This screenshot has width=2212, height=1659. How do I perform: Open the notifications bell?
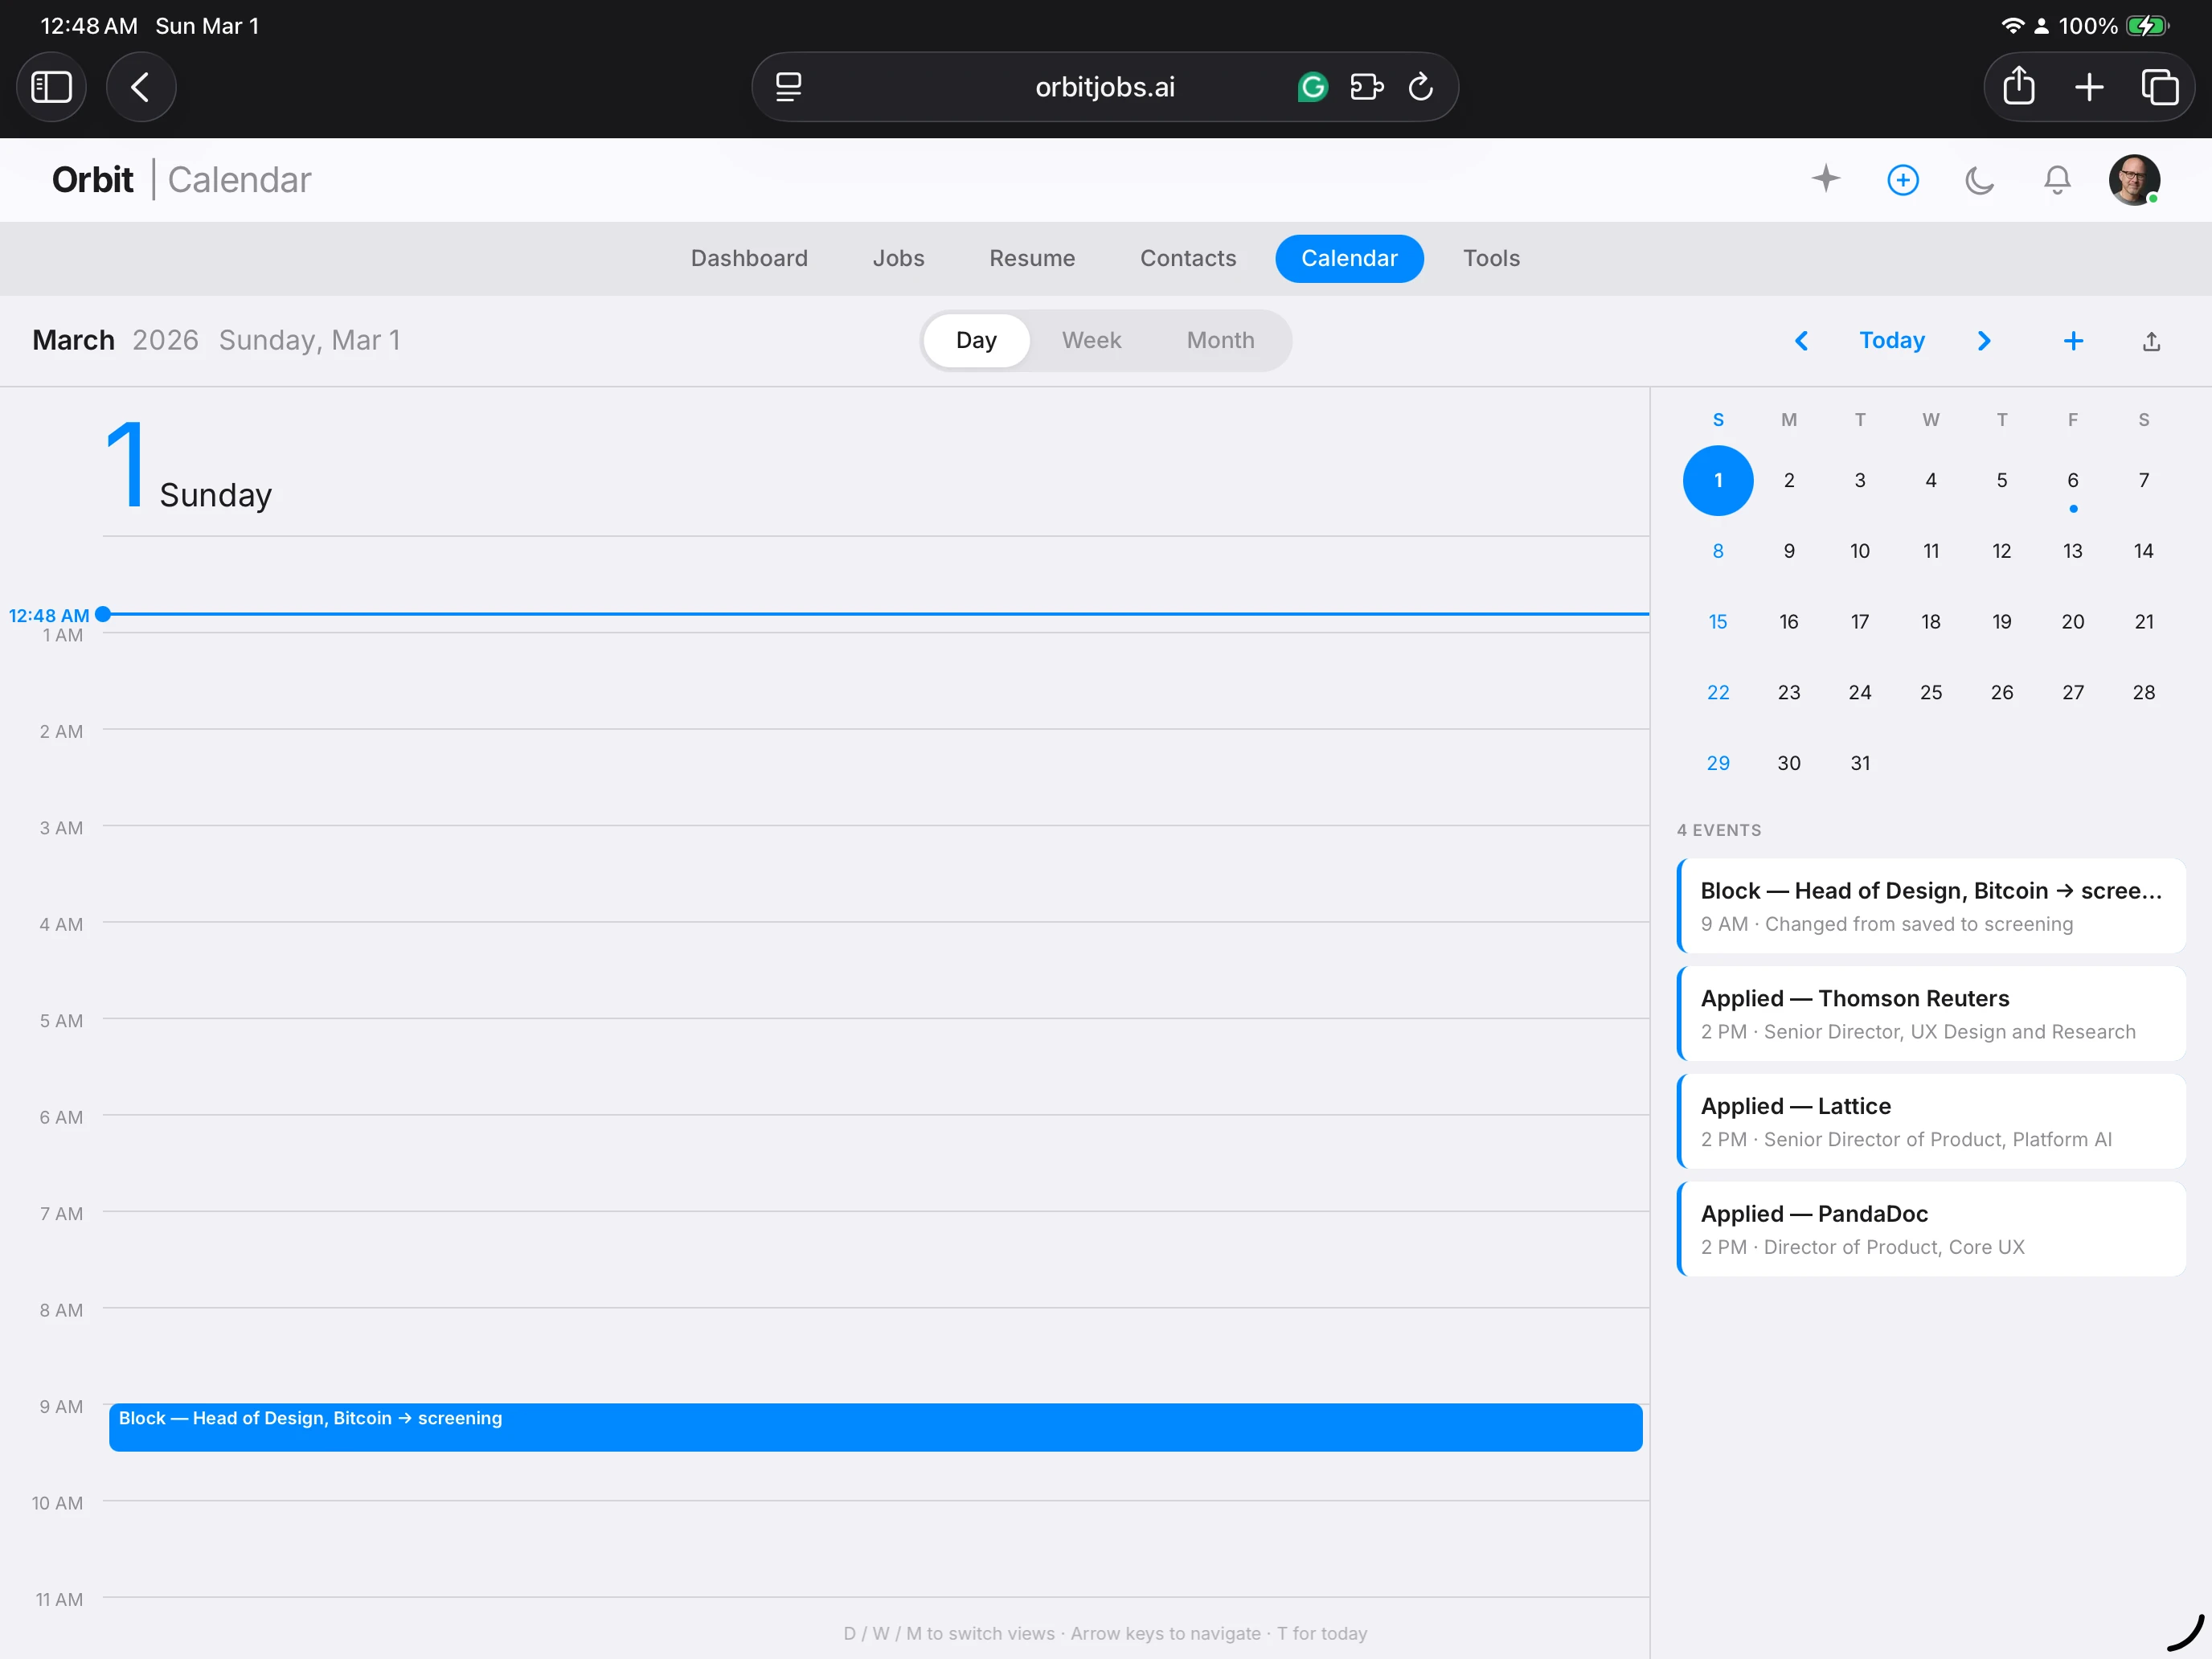pyautogui.click(x=2056, y=180)
